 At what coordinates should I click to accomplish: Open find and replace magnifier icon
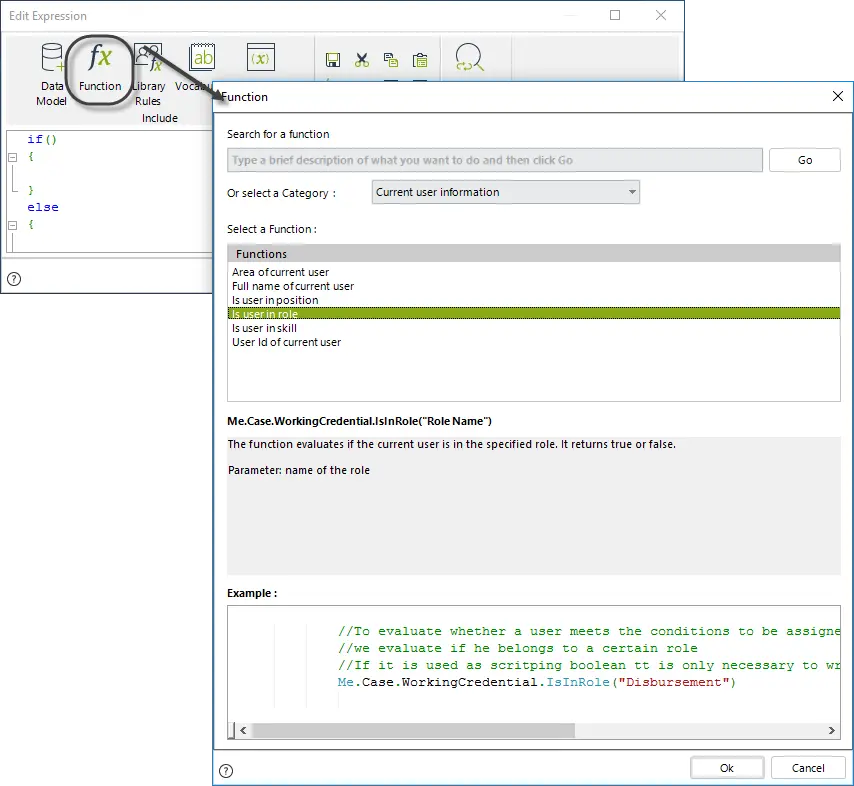tap(469, 57)
